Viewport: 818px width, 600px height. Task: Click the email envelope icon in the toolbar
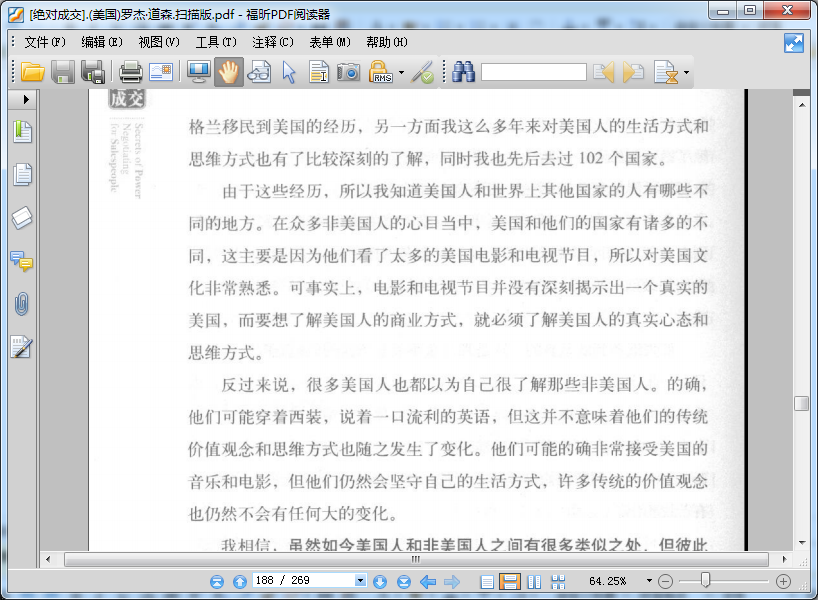pyautogui.click(x=161, y=72)
